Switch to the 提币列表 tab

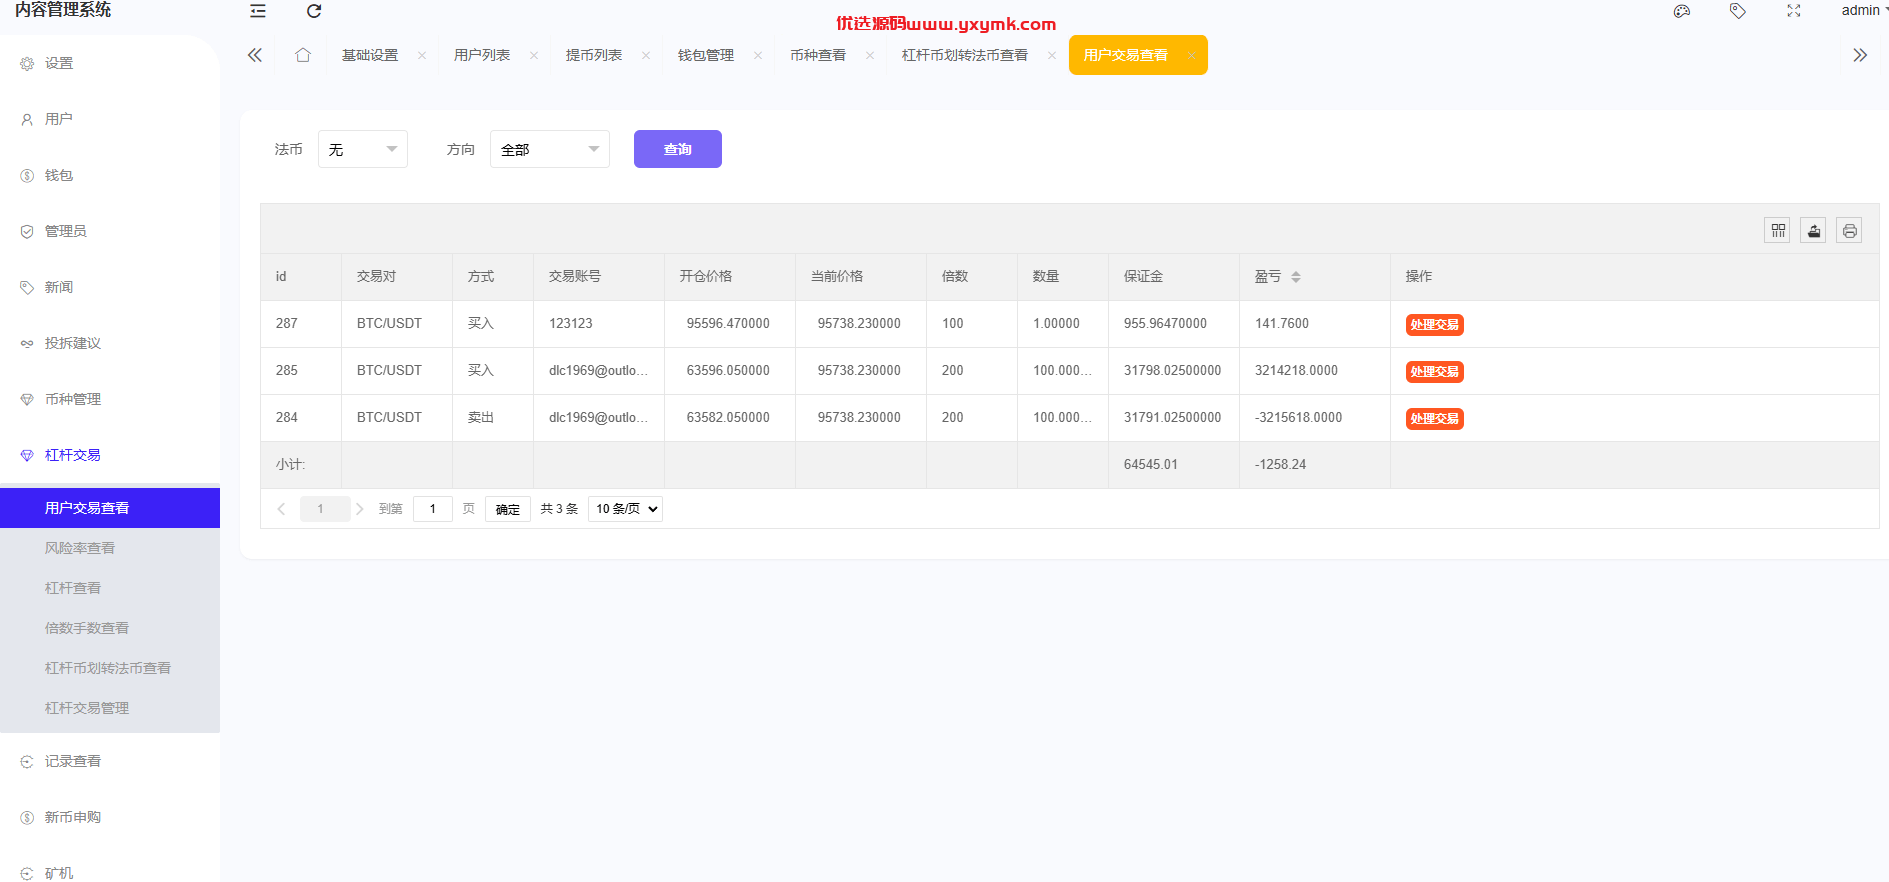[x=594, y=55]
